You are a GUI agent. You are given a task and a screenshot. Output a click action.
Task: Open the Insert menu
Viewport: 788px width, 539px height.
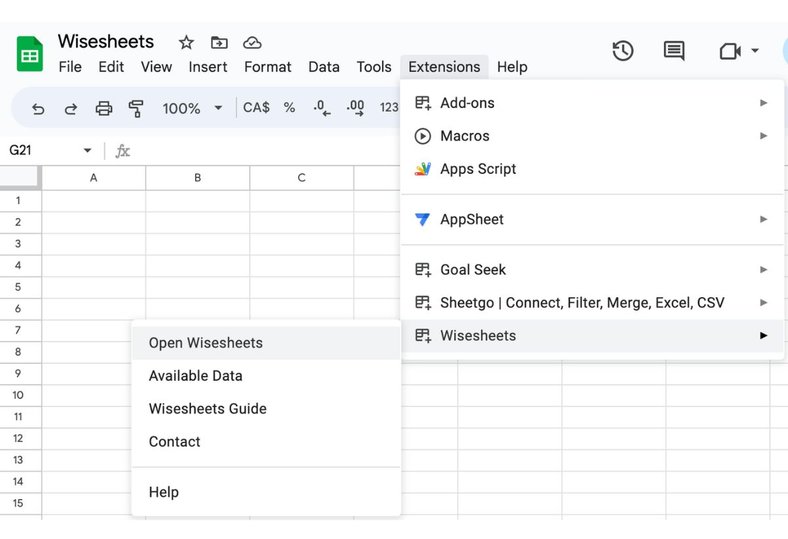point(208,67)
